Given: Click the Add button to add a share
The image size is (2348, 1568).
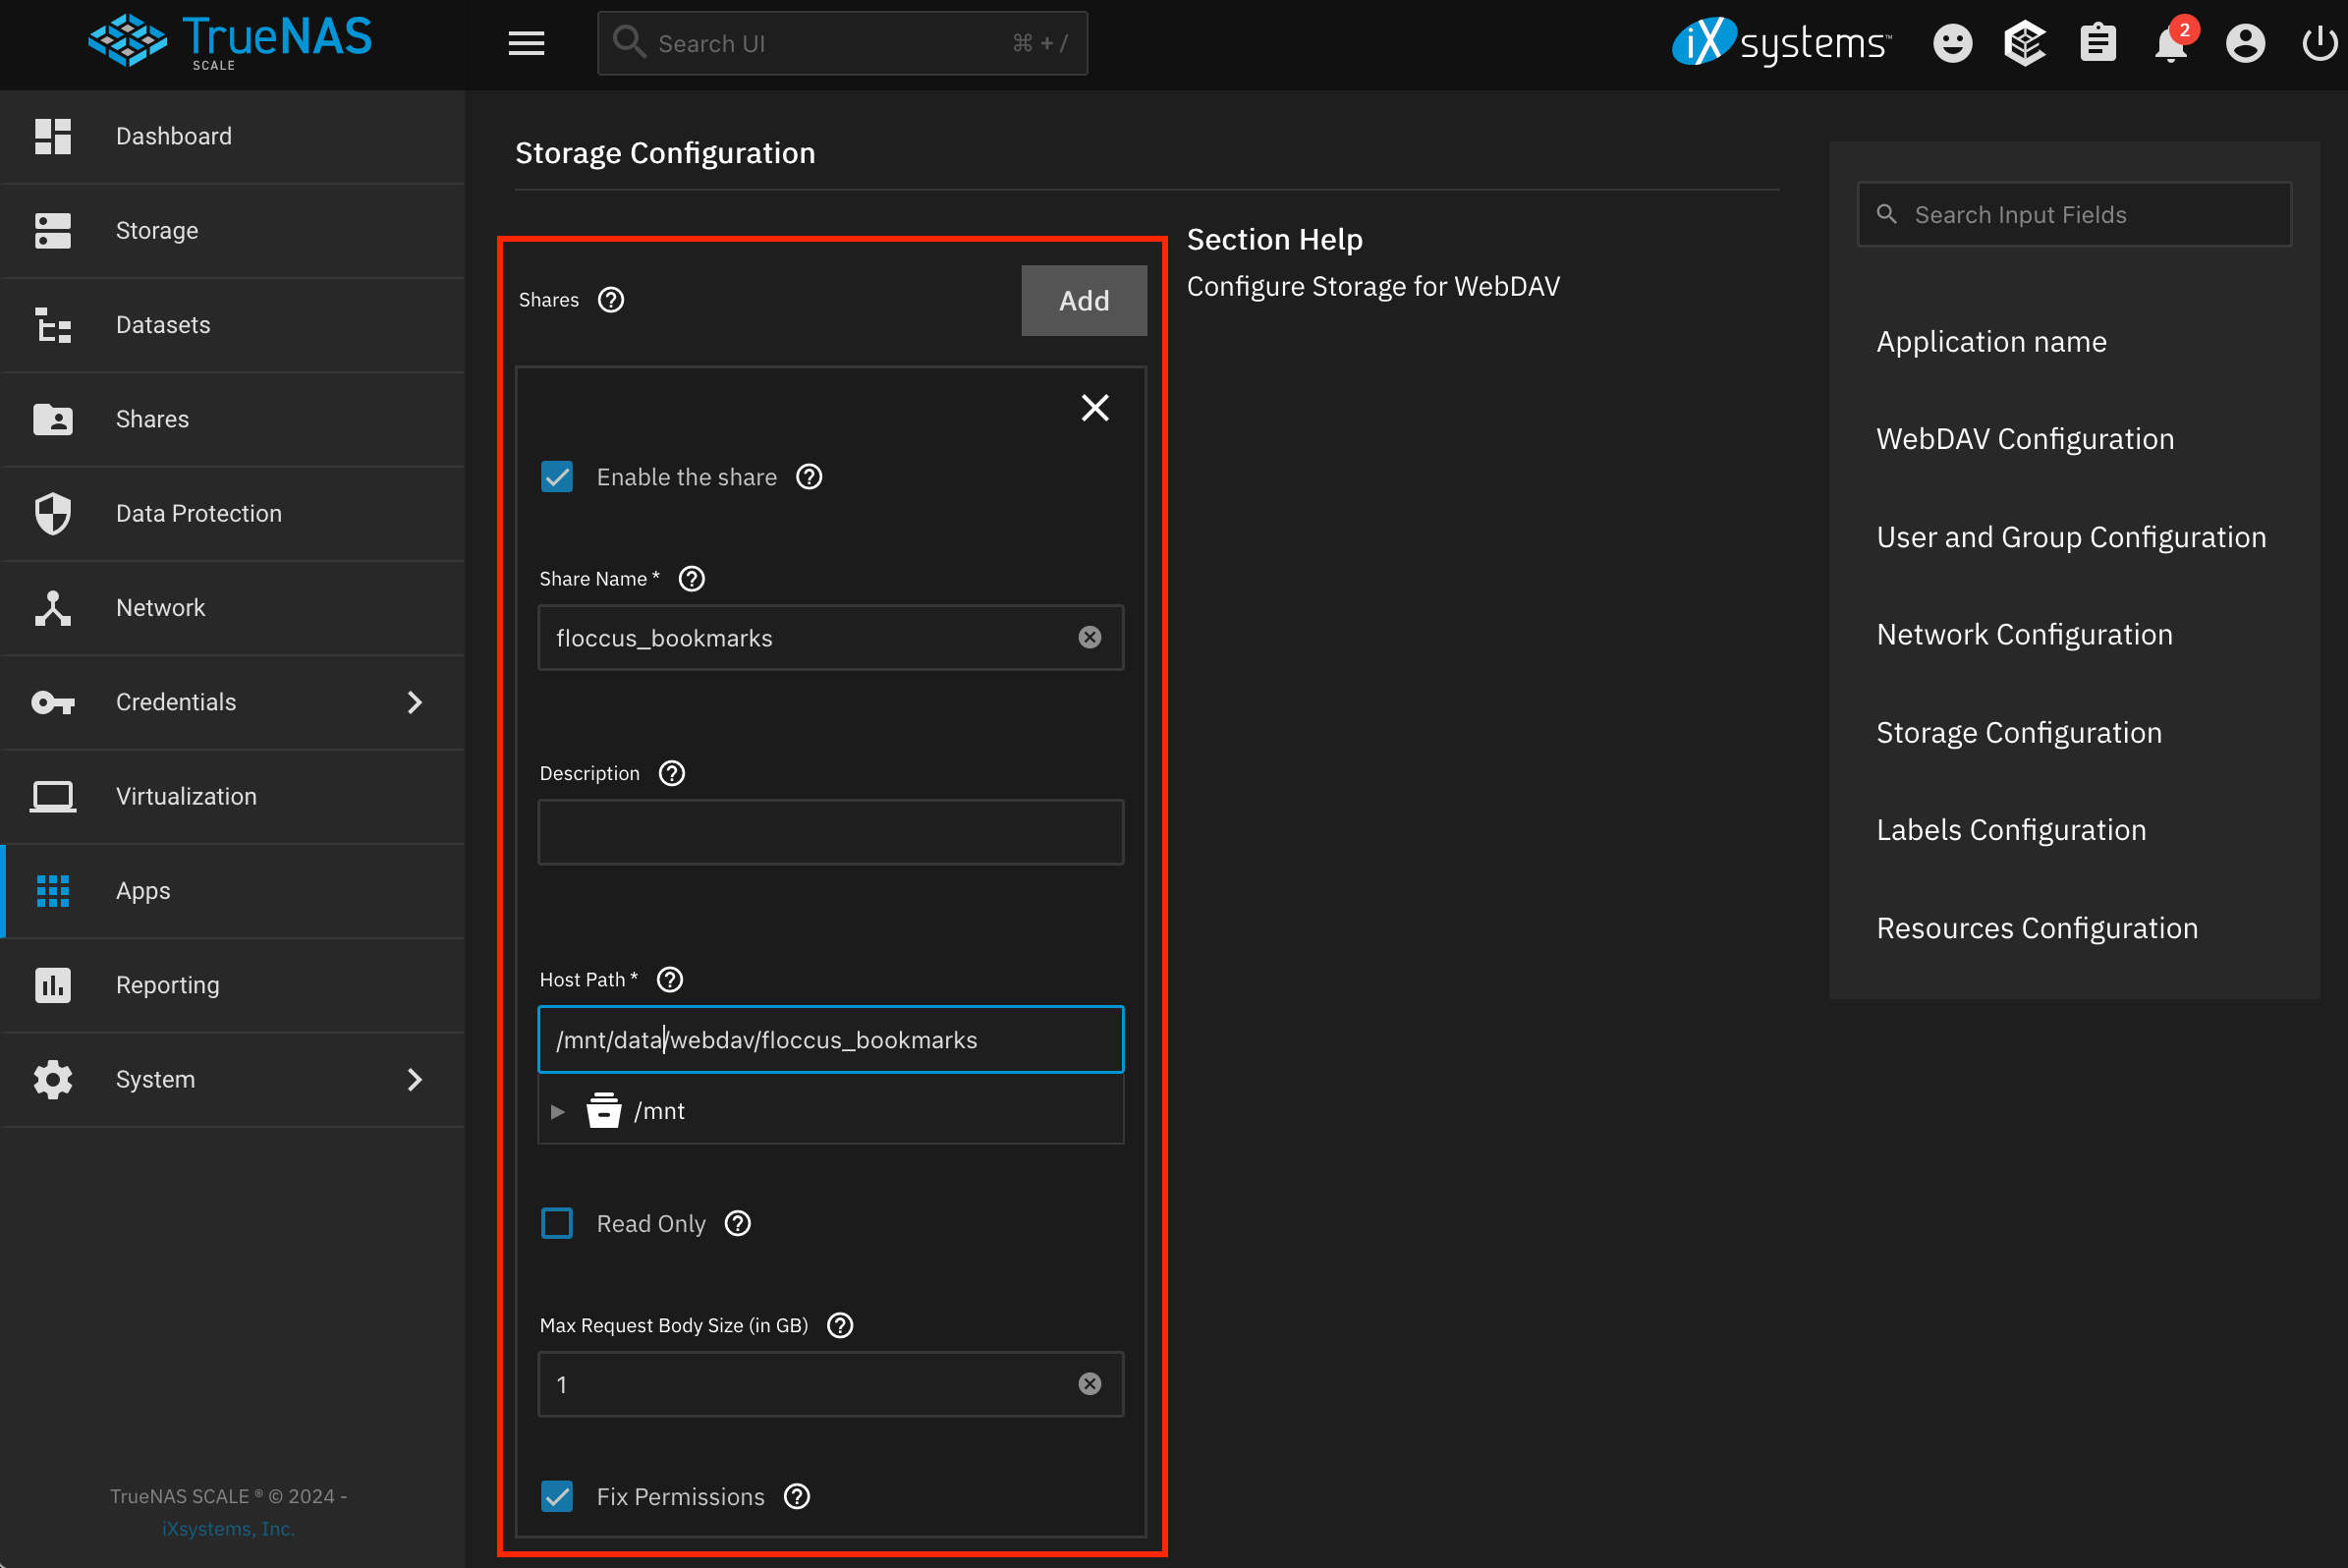Looking at the screenshot, I should tap(1083, 300).
